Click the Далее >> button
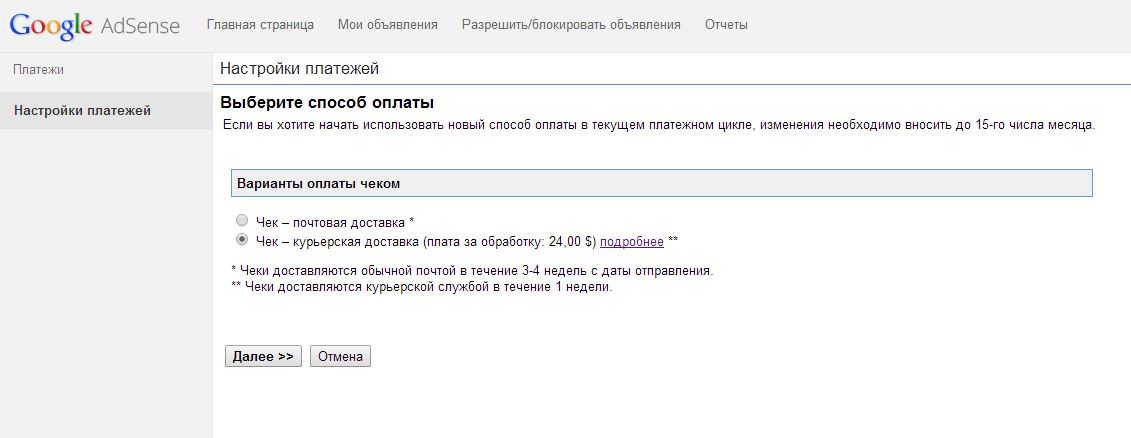 tap(263, 356)
